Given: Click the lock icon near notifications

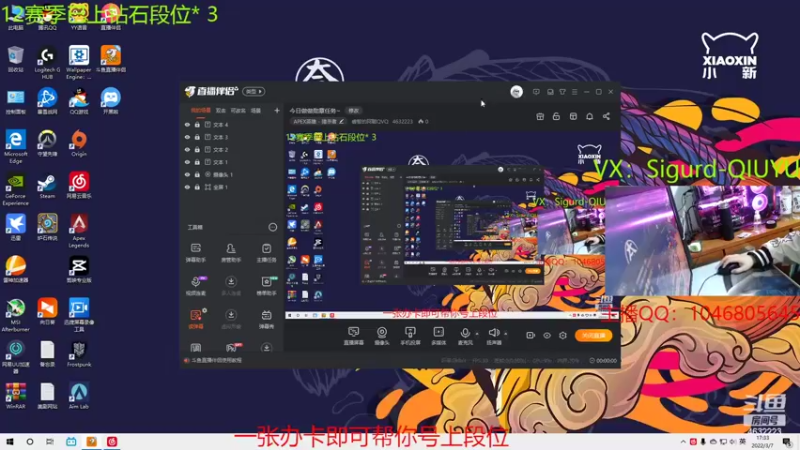Looking at the screenshot, I should [556, 116].
